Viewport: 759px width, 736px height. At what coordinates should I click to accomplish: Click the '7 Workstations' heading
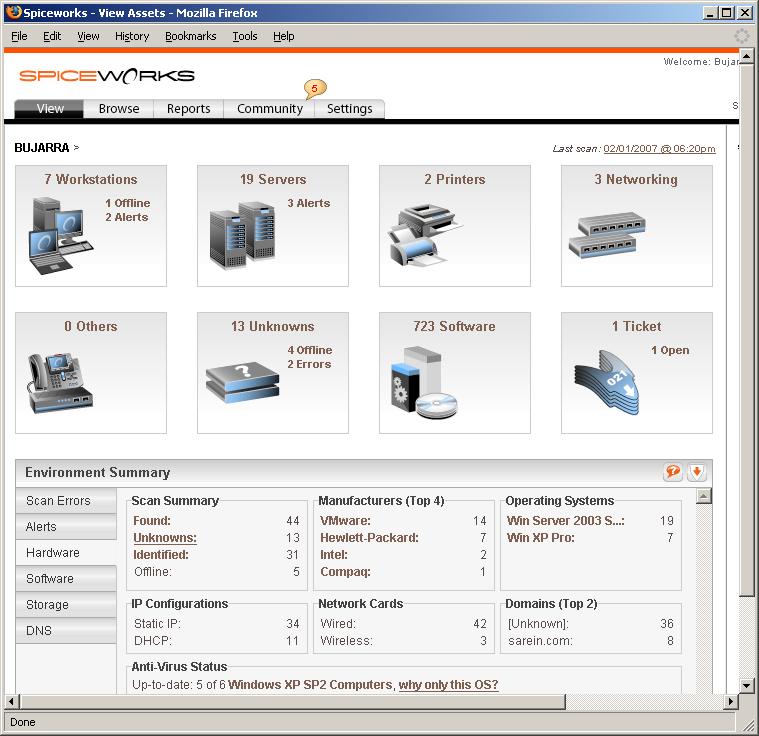pos(91,179)
